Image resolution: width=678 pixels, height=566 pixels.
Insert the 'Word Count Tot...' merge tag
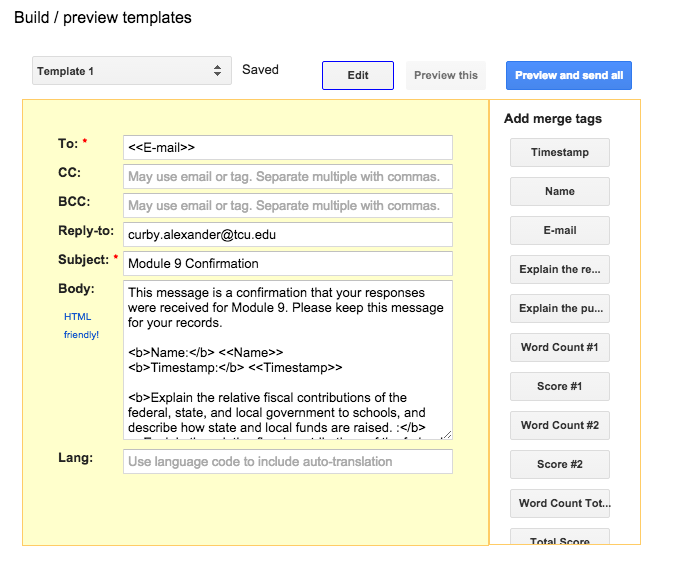(560, 503)
